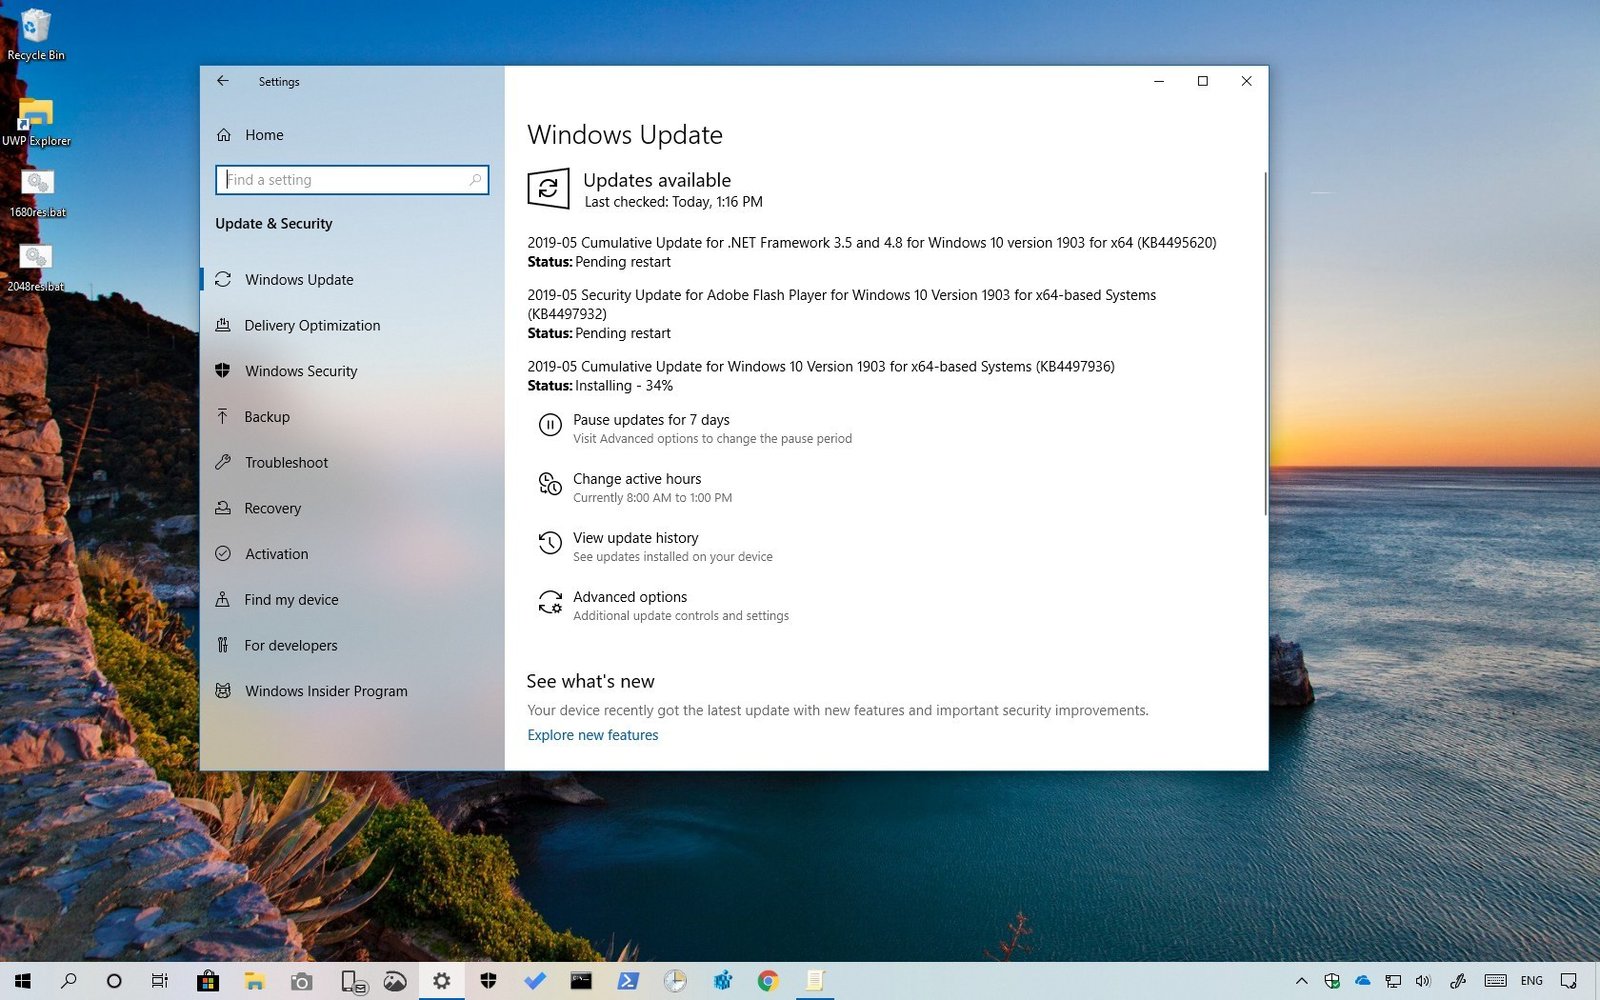The width and height of the screenshot is (1600, 1000).
Task: Open Find my device settings
Action: (x=291, y=600)
